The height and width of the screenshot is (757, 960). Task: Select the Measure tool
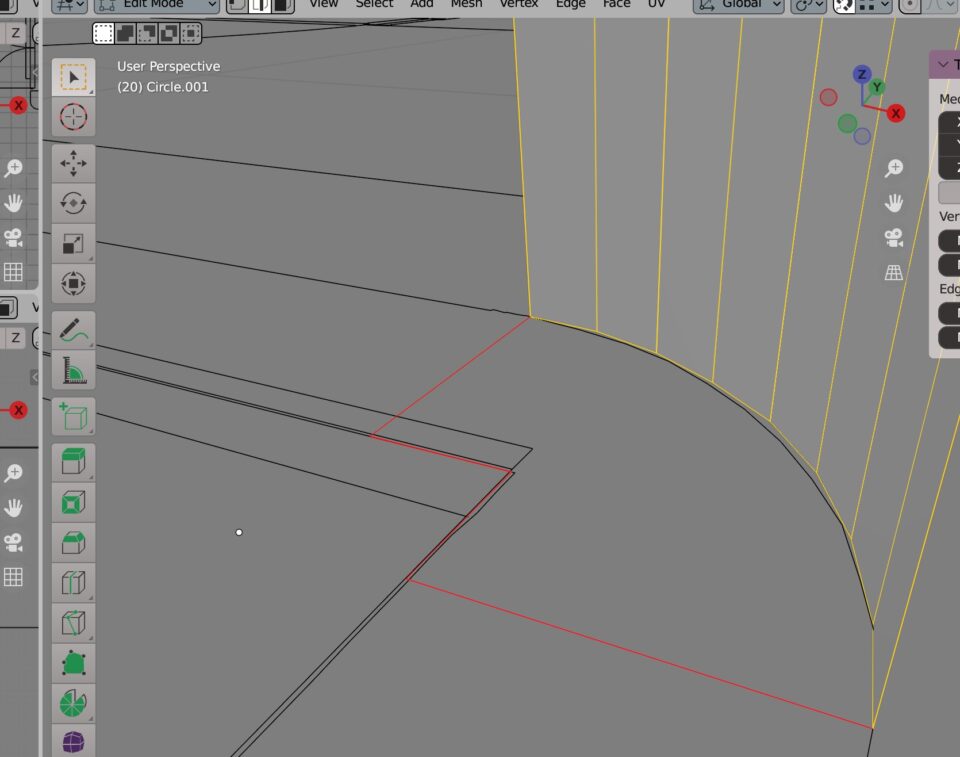coord(73,369)
